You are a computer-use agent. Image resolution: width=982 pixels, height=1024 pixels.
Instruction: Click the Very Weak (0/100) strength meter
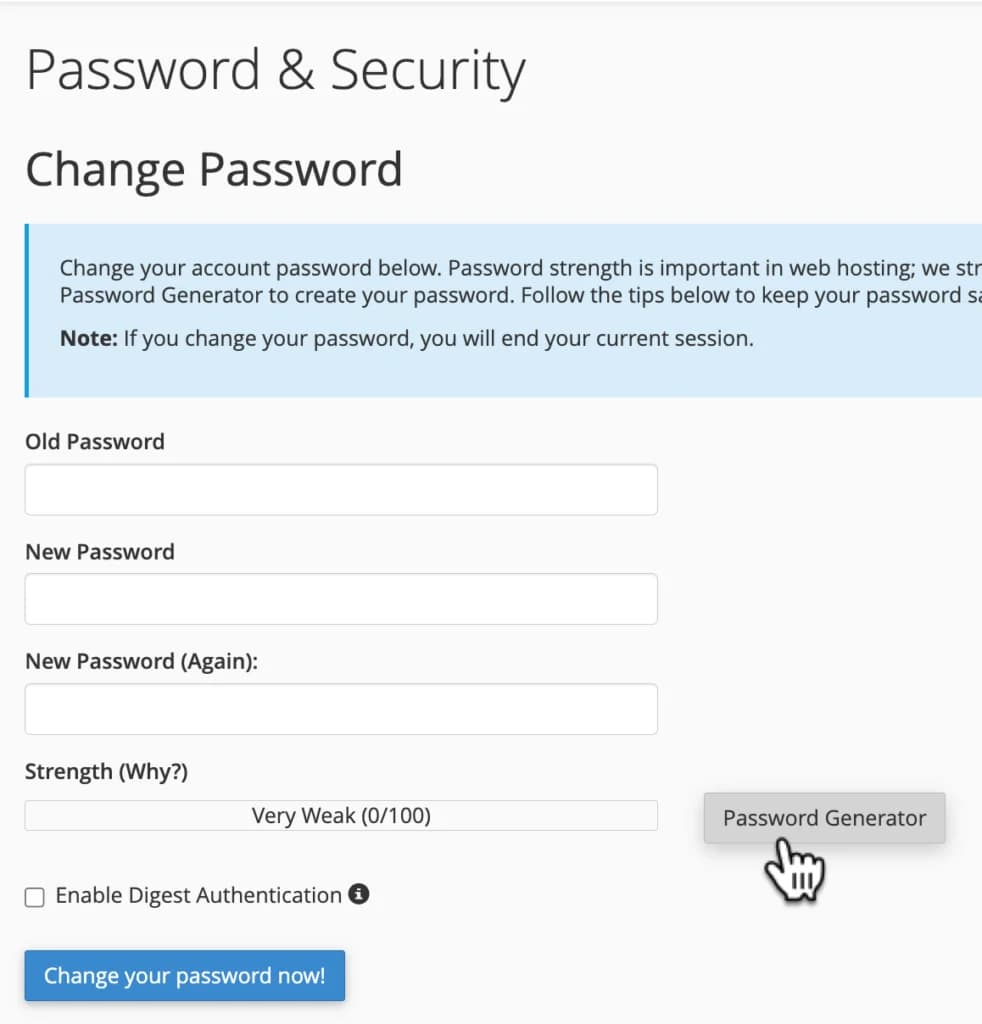[x=340, y=815]
